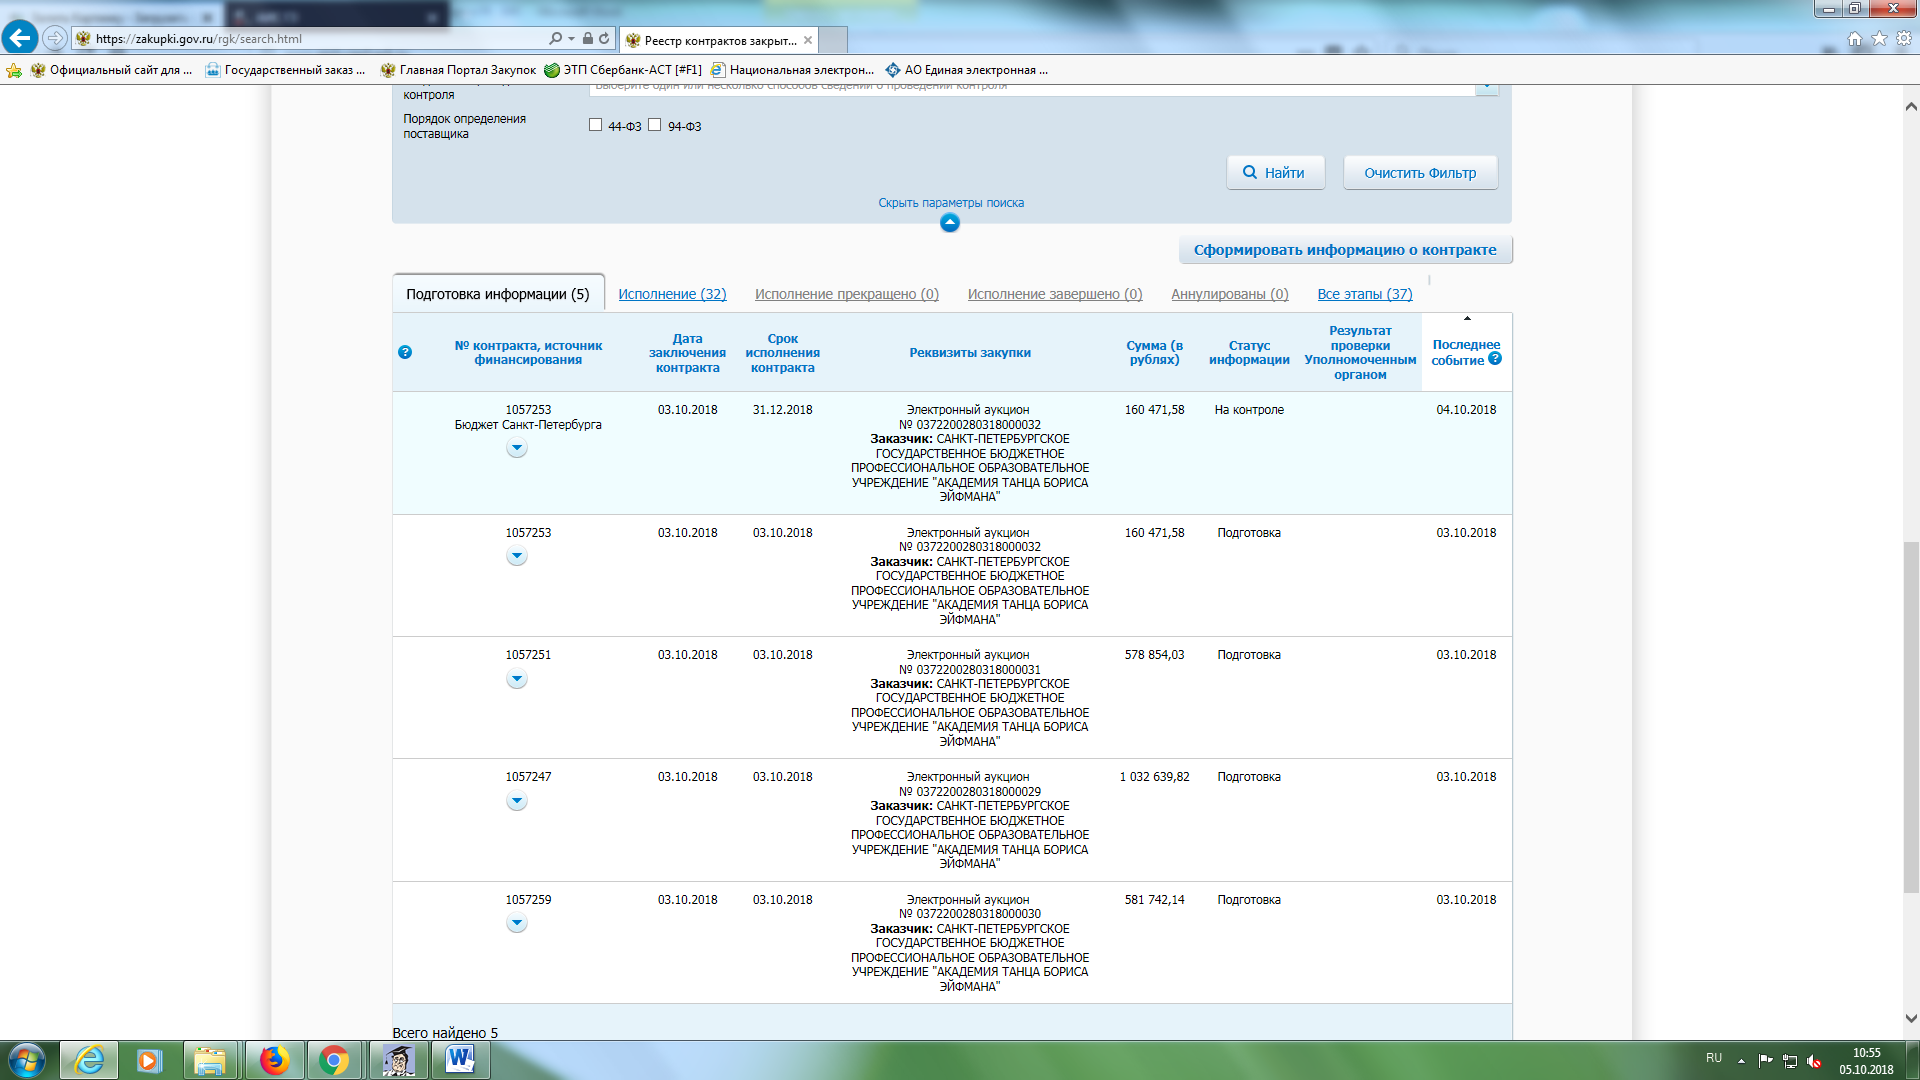Click sum value 1 032 639,82
1920x1080 pixels.
(1154, 777)
